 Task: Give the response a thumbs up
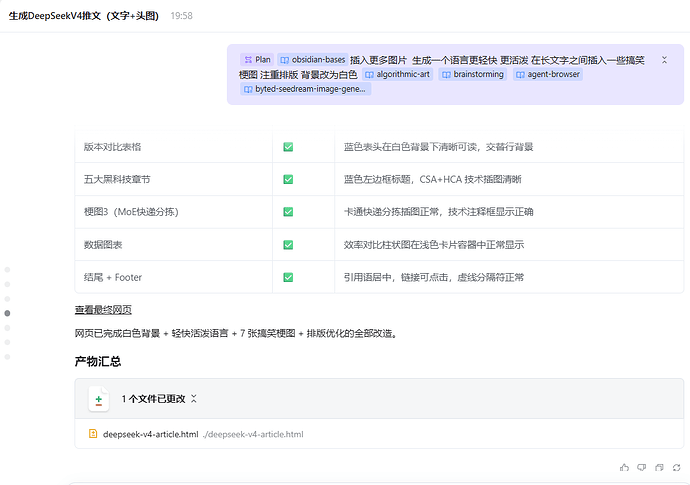coord(625,467)
